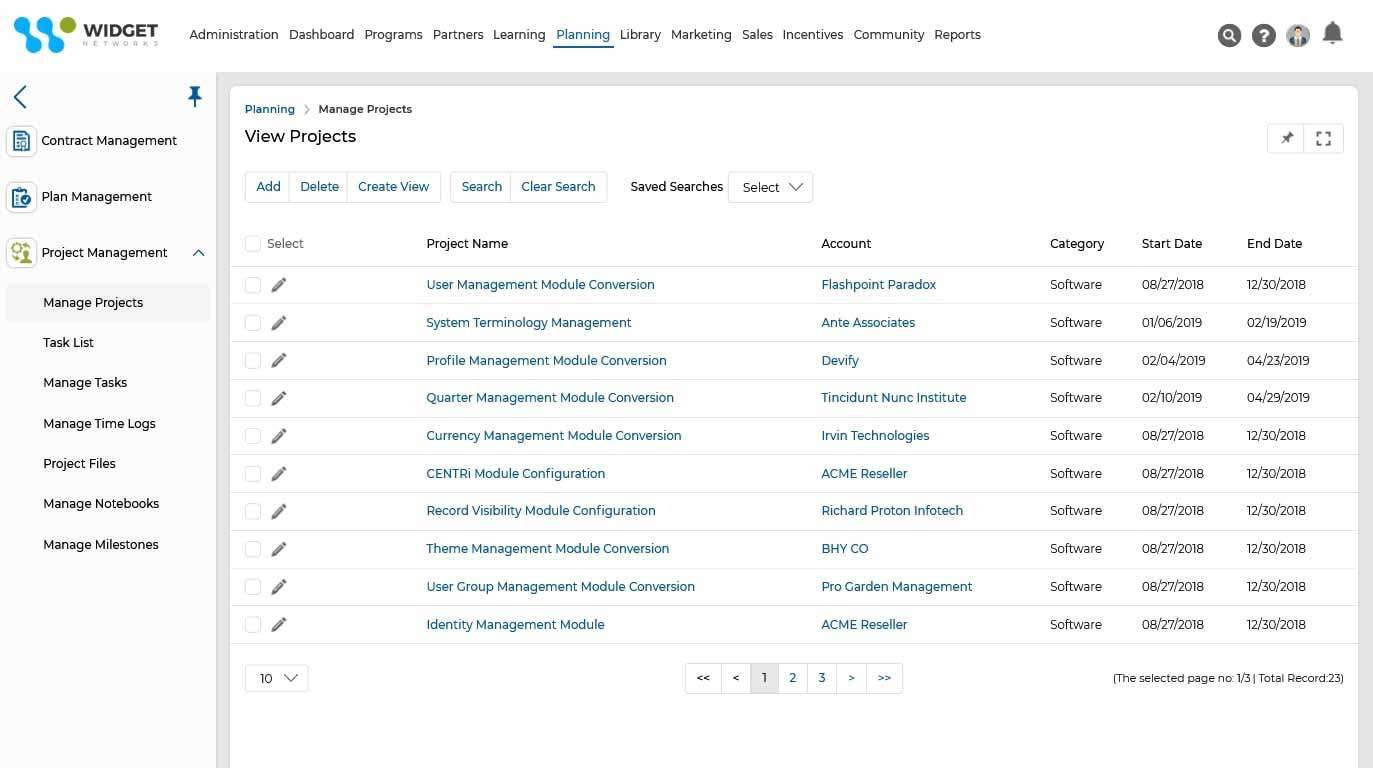Viewport: 1373px width, 768px height.
Task: Open the Marketing menu
Action: 700,34
